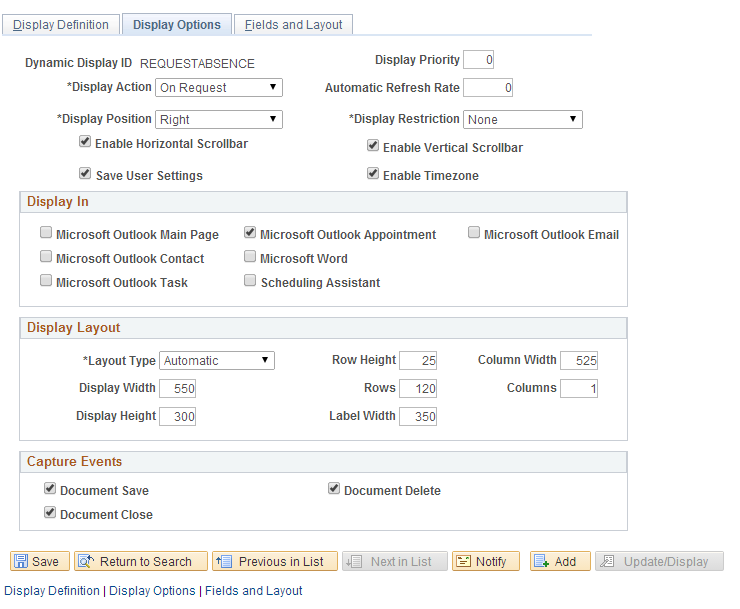
Task: Click the Add button plus icon
Action: click(541, 561)
